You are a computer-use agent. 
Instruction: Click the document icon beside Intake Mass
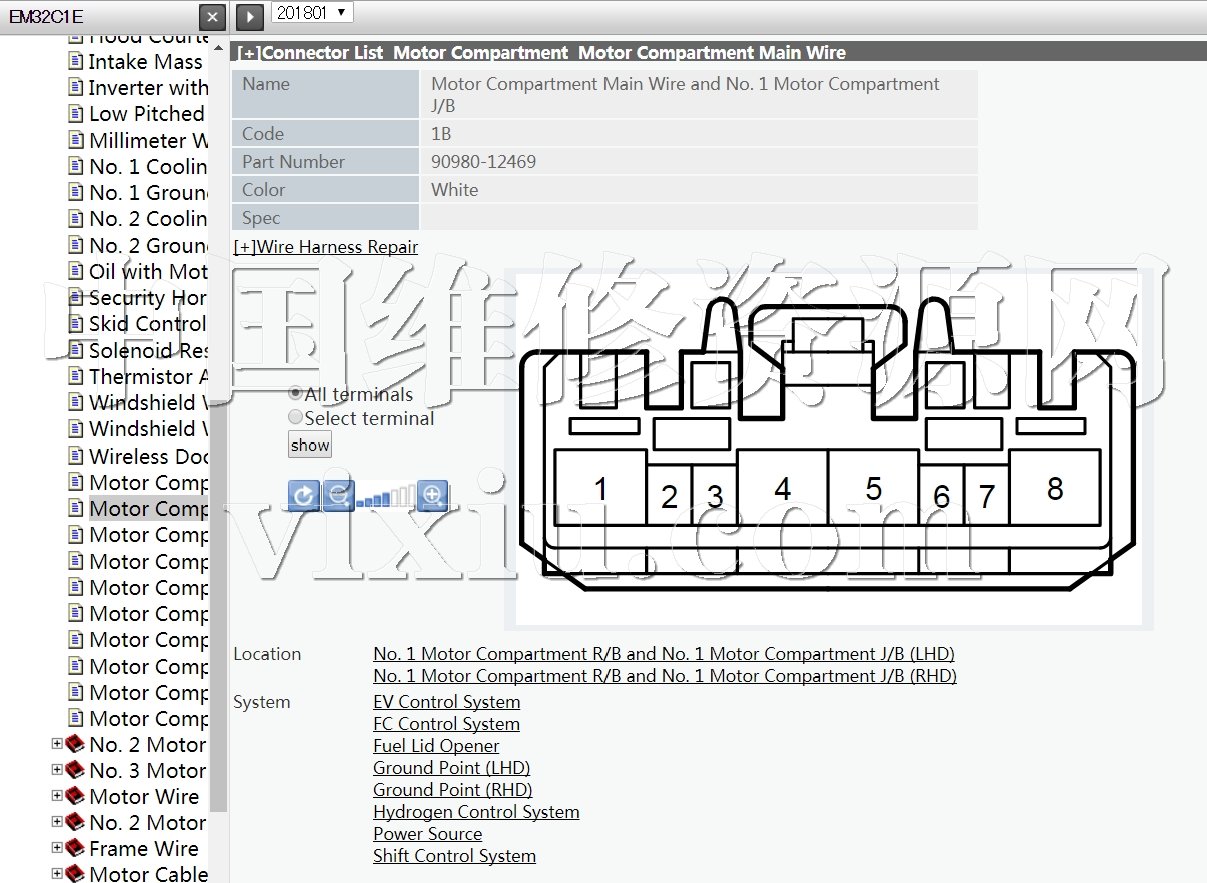76,61
